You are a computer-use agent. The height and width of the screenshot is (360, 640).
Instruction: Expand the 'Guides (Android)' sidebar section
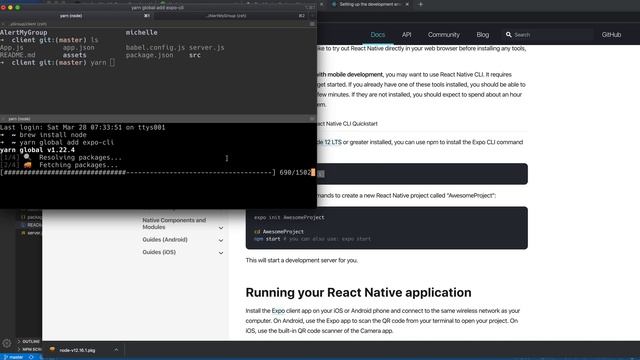pos(221,240)
